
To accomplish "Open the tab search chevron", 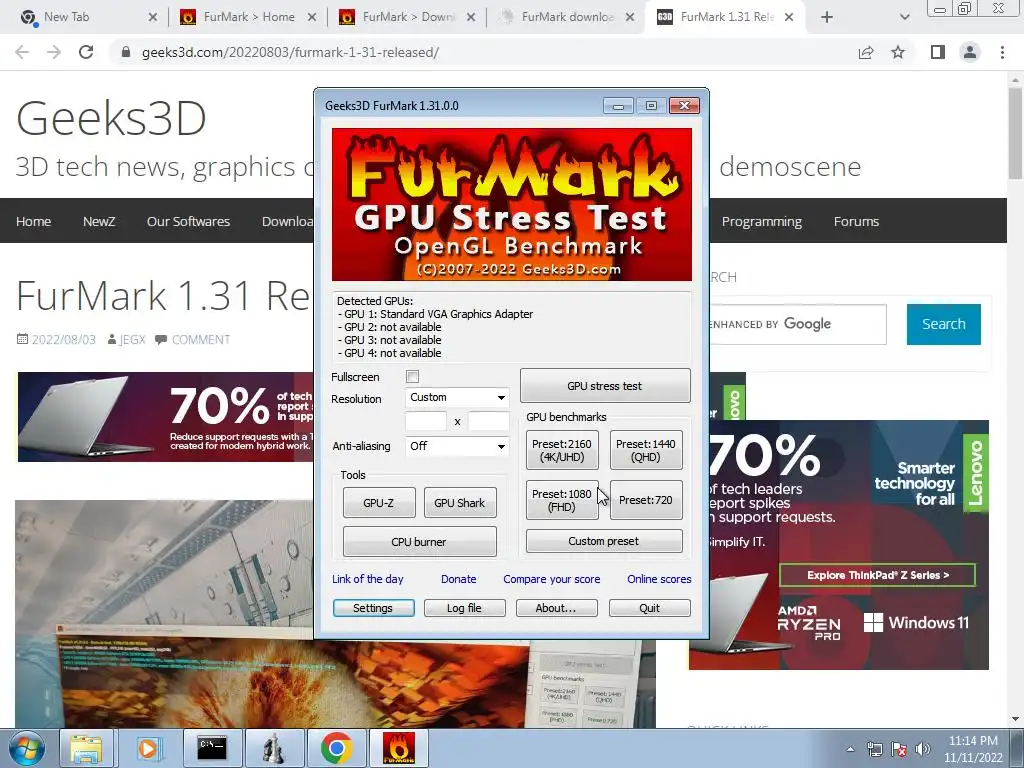I will [x=904, y=17].
